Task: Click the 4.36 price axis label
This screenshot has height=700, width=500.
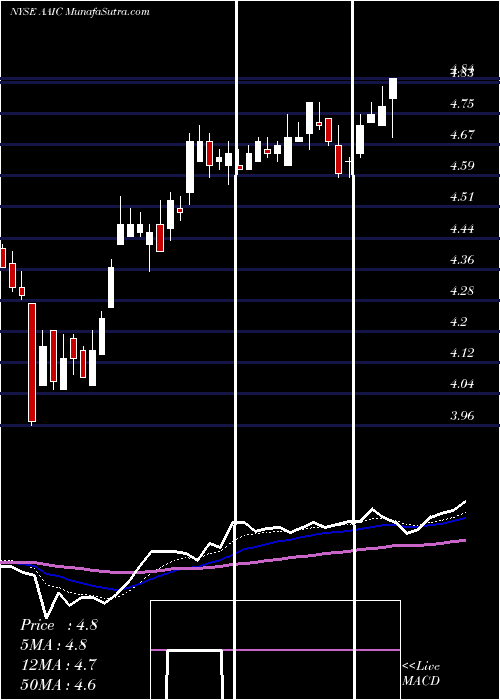Action: (462, 260)
